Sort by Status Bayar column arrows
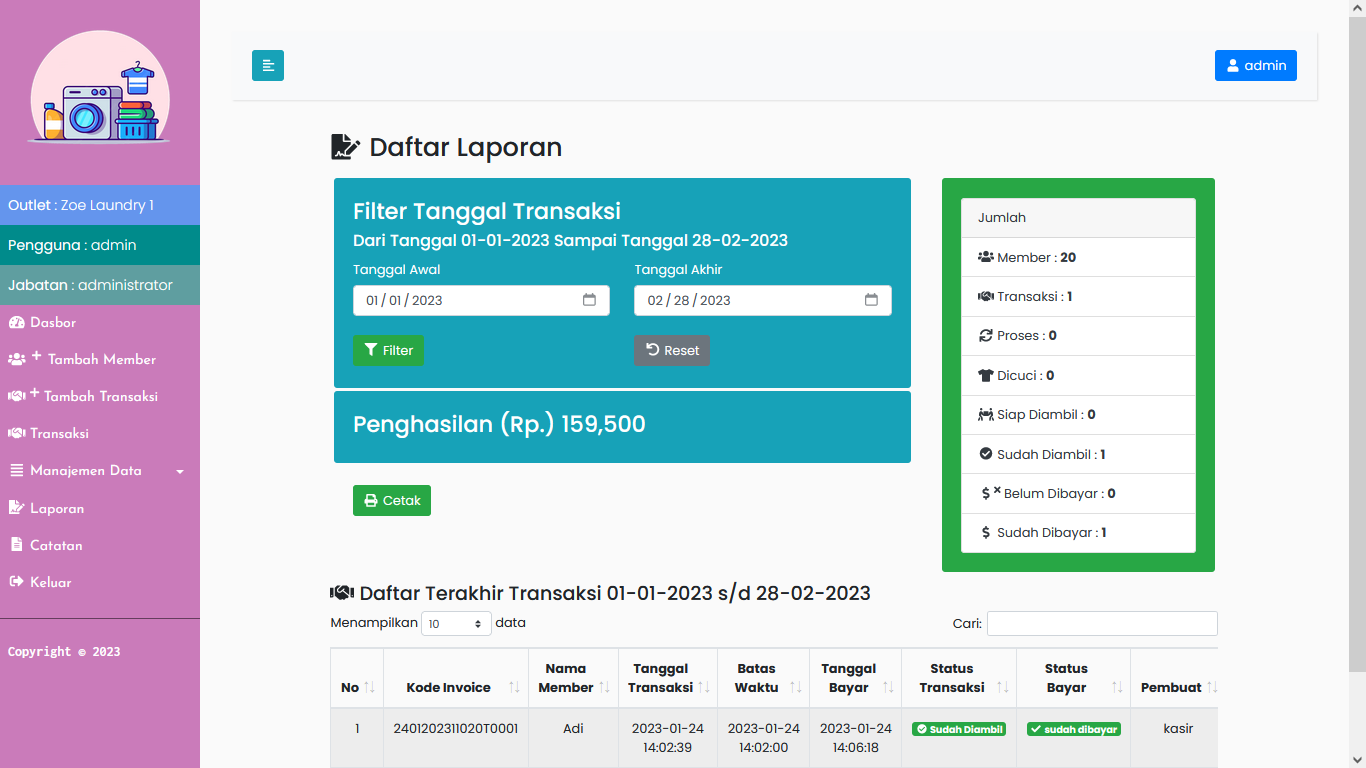 point(1117,687)
